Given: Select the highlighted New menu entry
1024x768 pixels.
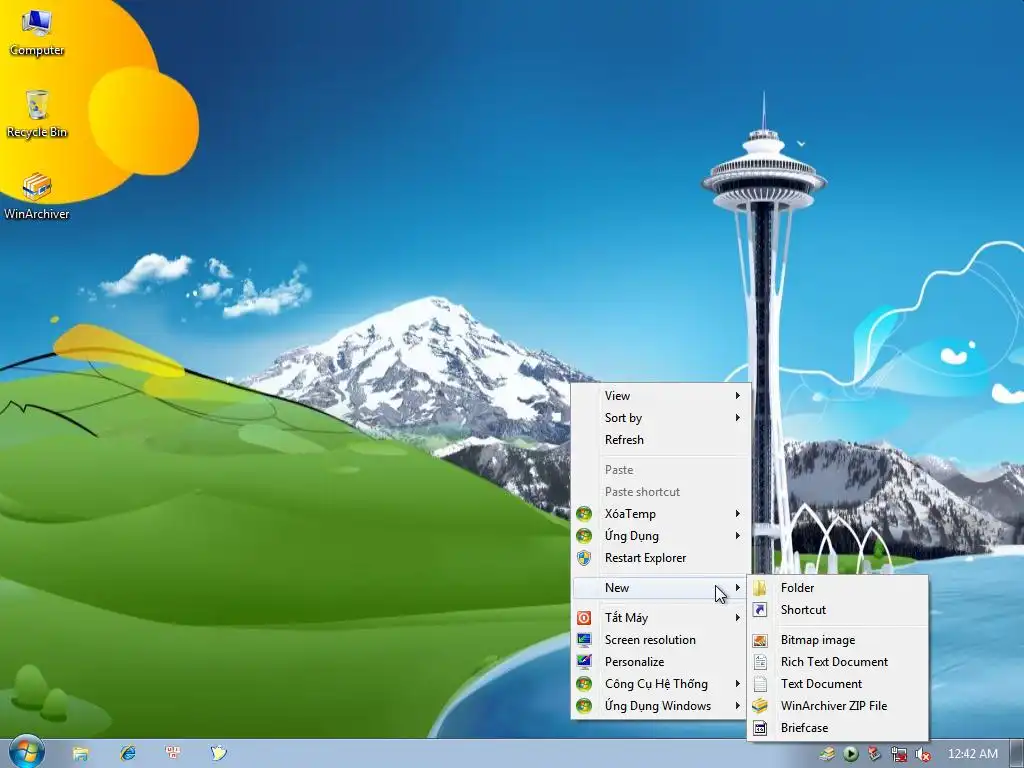Looking at the screenshot, I should (661, 588).
